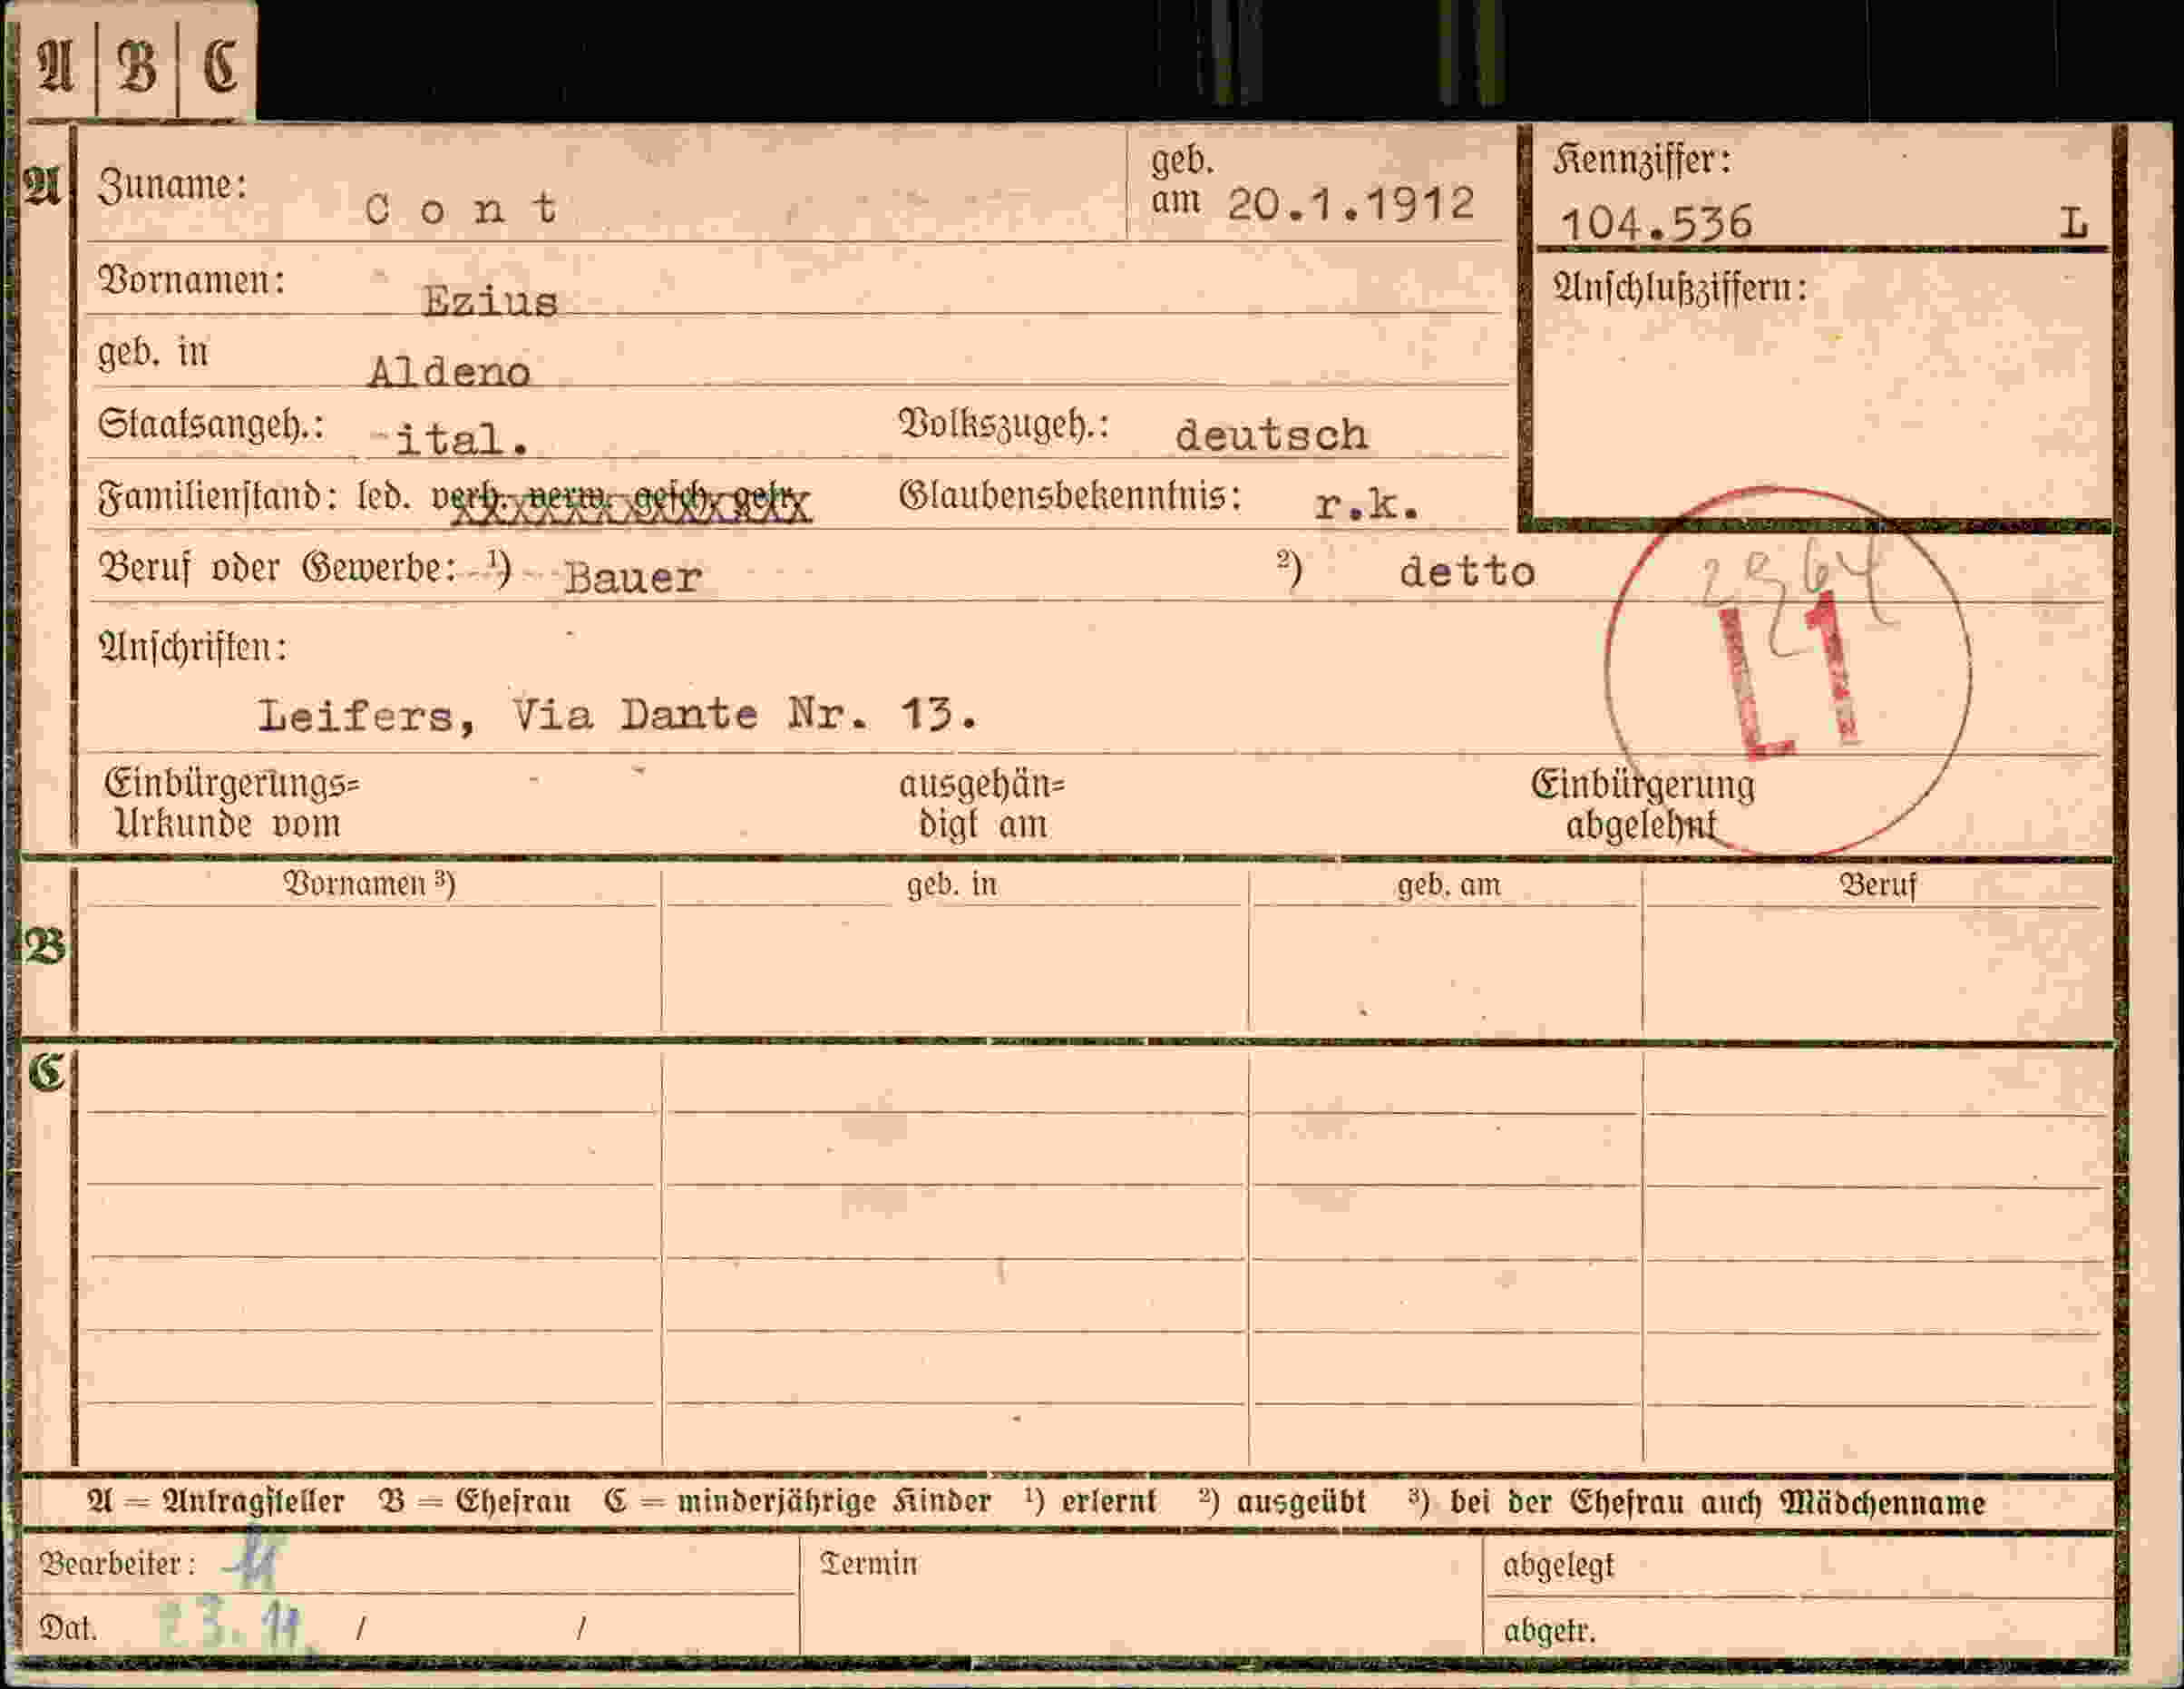Viewport: 2184px width, 1689px height.
Task: Click the index tab letter B at top
Action: tap(137, 68)
